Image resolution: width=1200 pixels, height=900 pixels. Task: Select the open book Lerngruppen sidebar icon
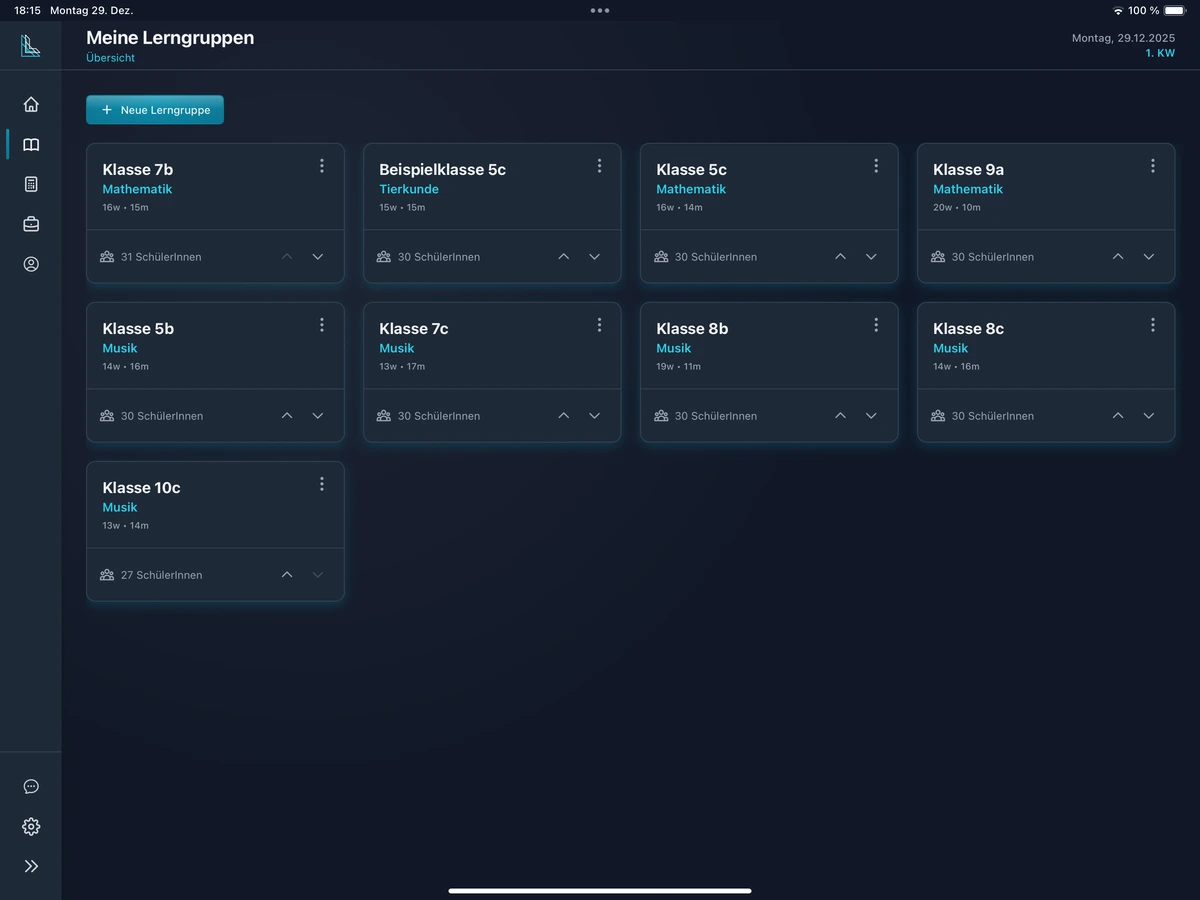[x=31, y=145]
